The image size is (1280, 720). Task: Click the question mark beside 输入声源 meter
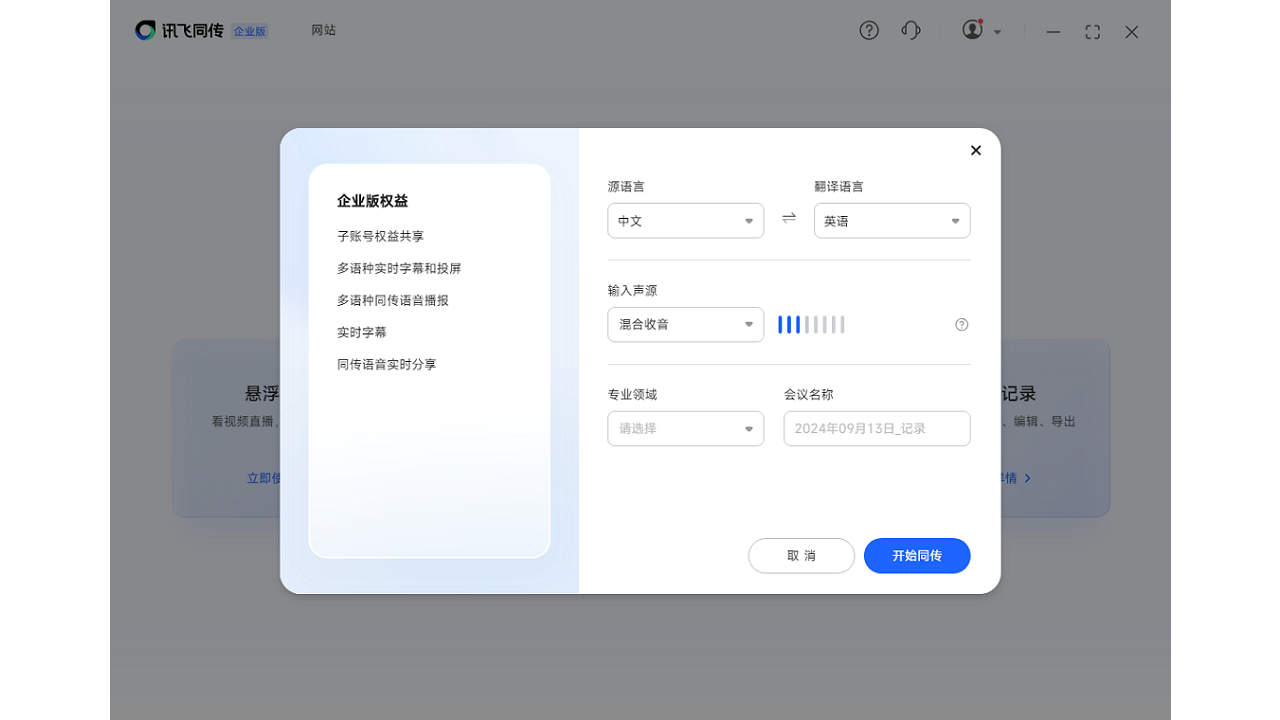(x=961, y=324)
